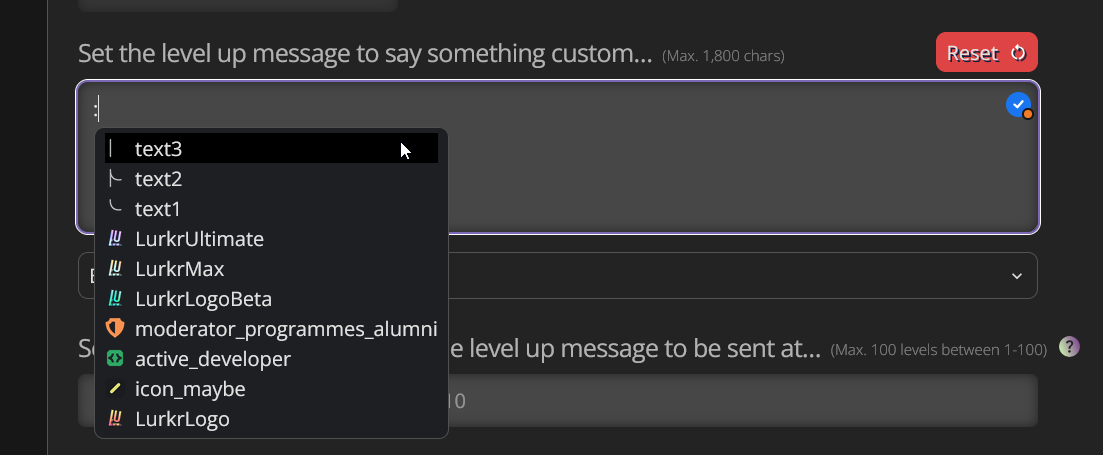Click the icon_maybe pencil emoji icon
Viewport: 1103px width, 455px height.
[x=115, y=389]
